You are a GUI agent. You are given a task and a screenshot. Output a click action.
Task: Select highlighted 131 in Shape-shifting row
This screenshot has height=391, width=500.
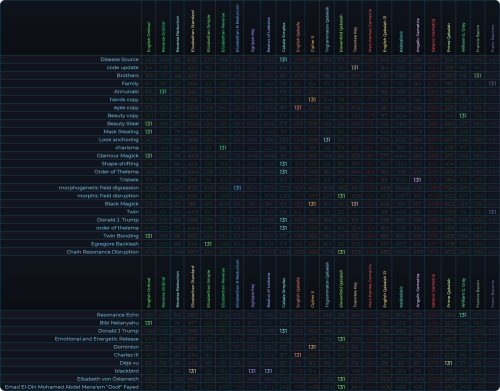283,164
